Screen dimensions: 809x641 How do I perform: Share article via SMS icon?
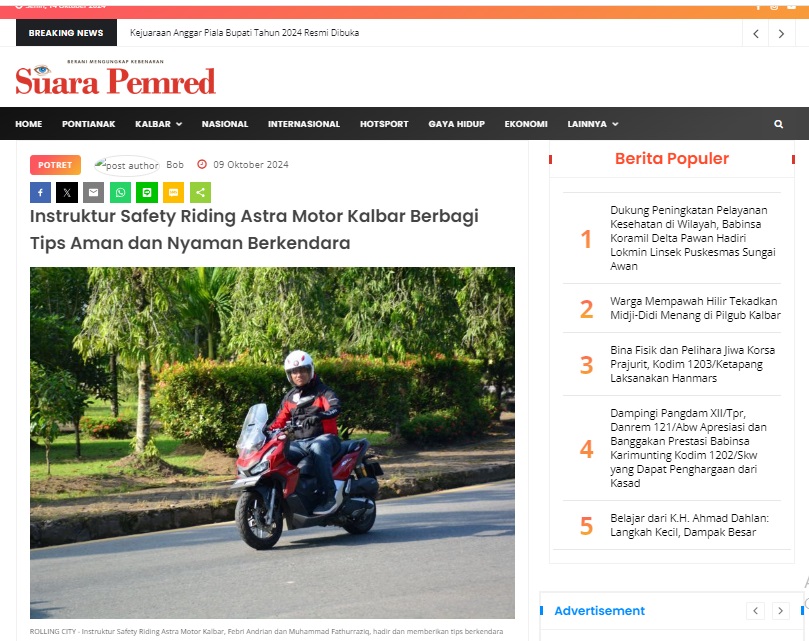173,193
